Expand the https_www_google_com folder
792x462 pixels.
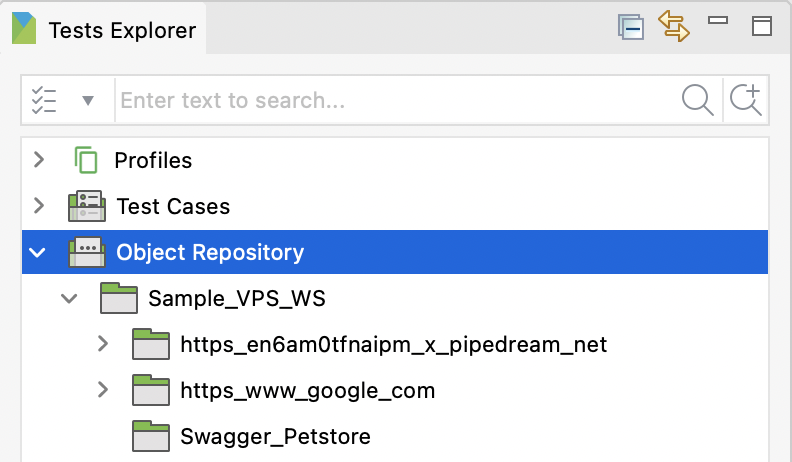[102, 390]
